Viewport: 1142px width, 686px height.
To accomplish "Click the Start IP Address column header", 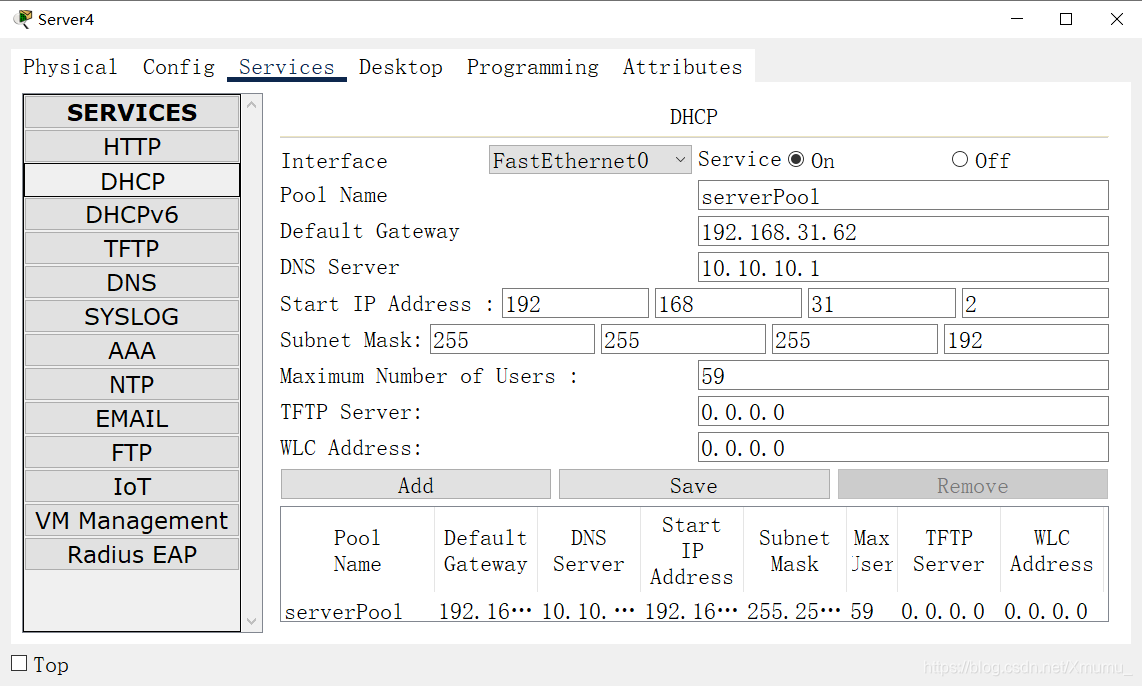I will click(x=691, y=551).
